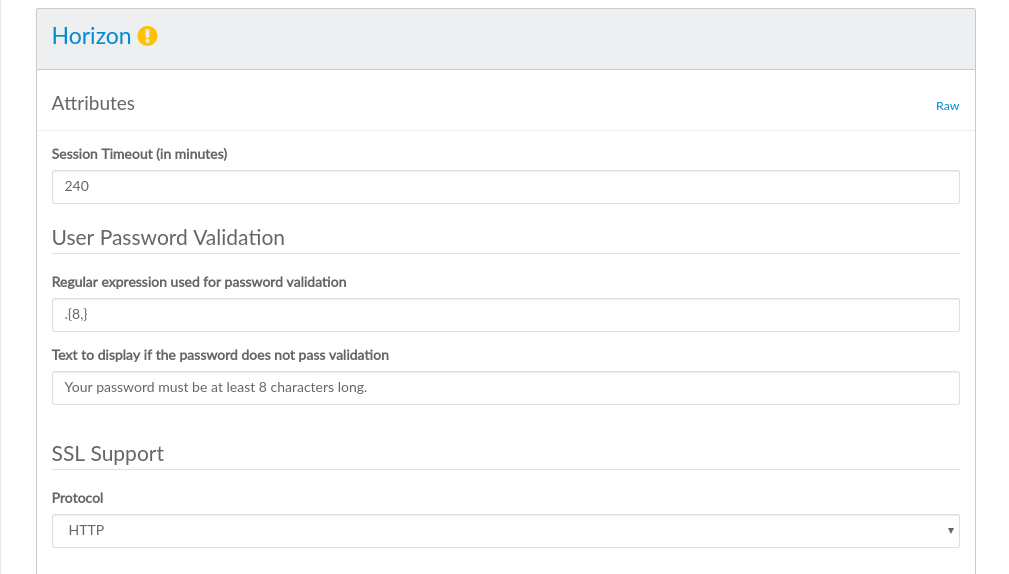This screenshot has height=574, width=1009.
Task: Click the Regular expression used for password validation label
Action: 199,282
